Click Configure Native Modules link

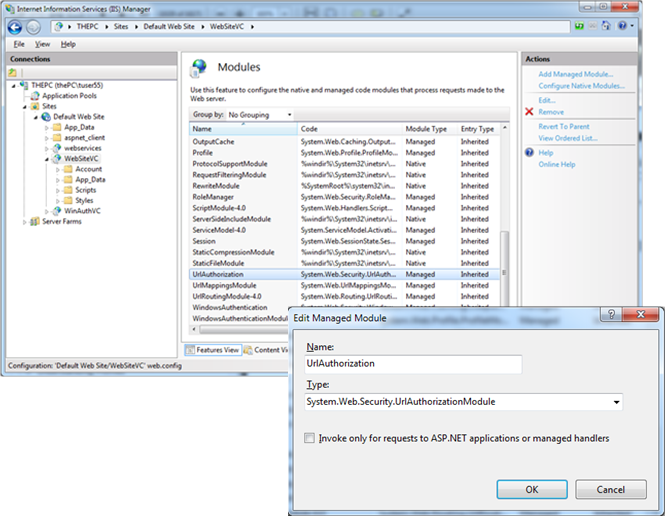[581, 86]
